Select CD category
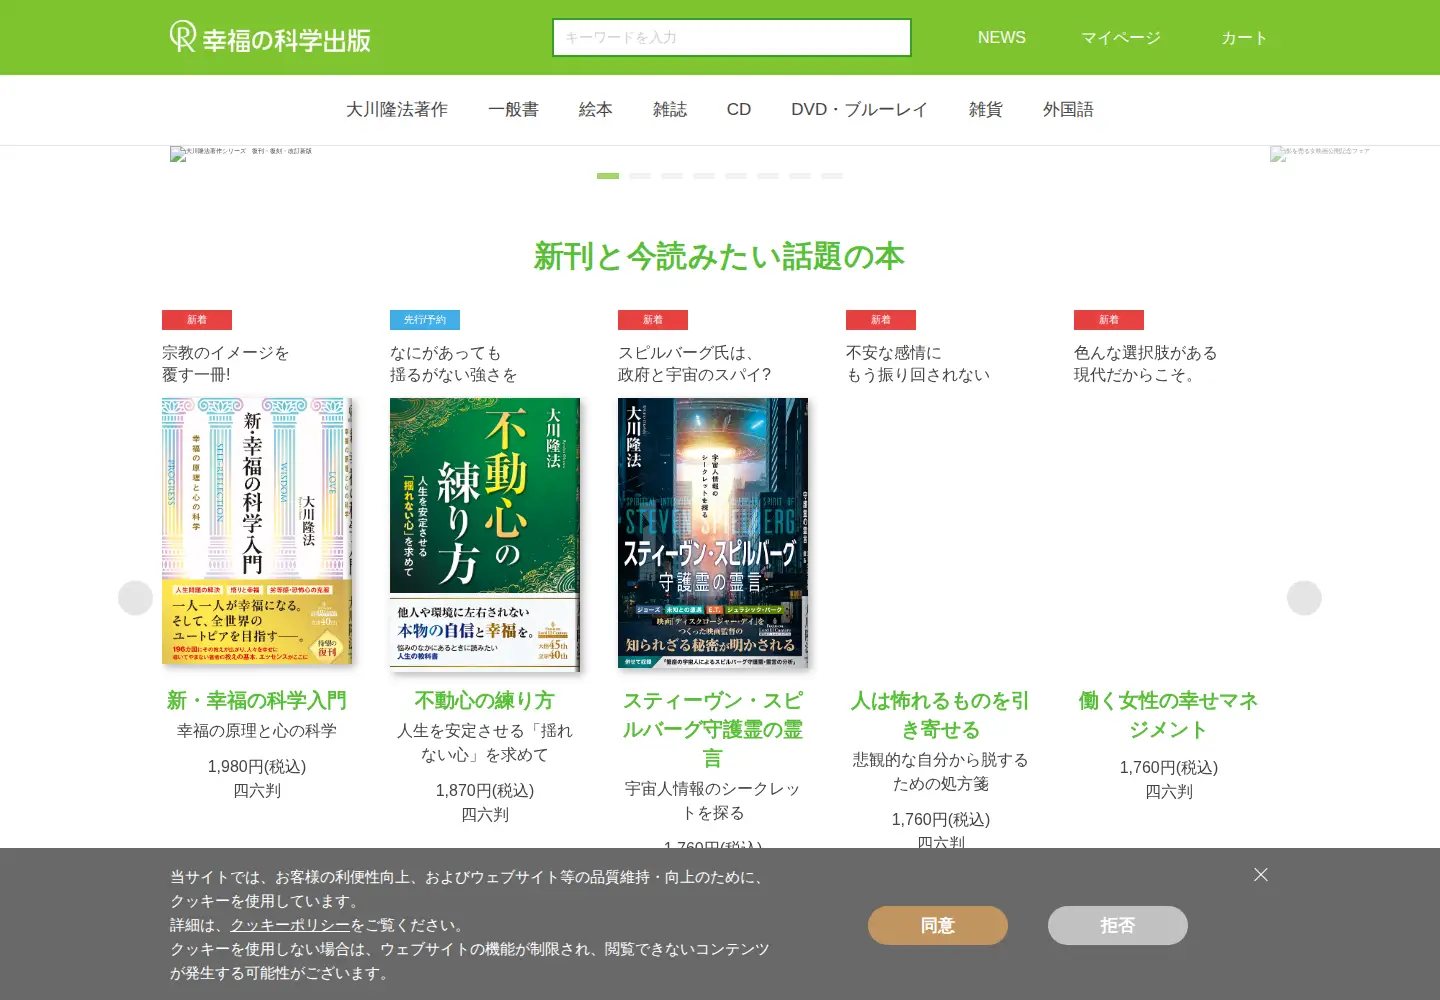Screen dimensions: 1440x1000 click(739, 109)
